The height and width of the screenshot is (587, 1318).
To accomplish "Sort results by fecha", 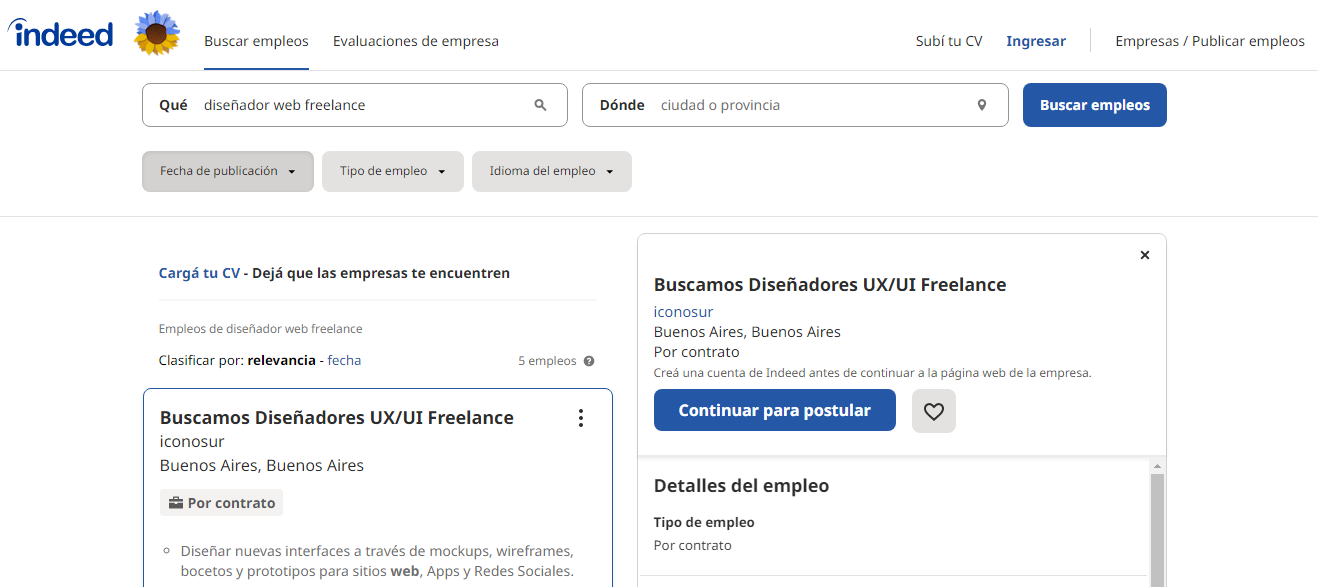I will [x=344, y=360].
